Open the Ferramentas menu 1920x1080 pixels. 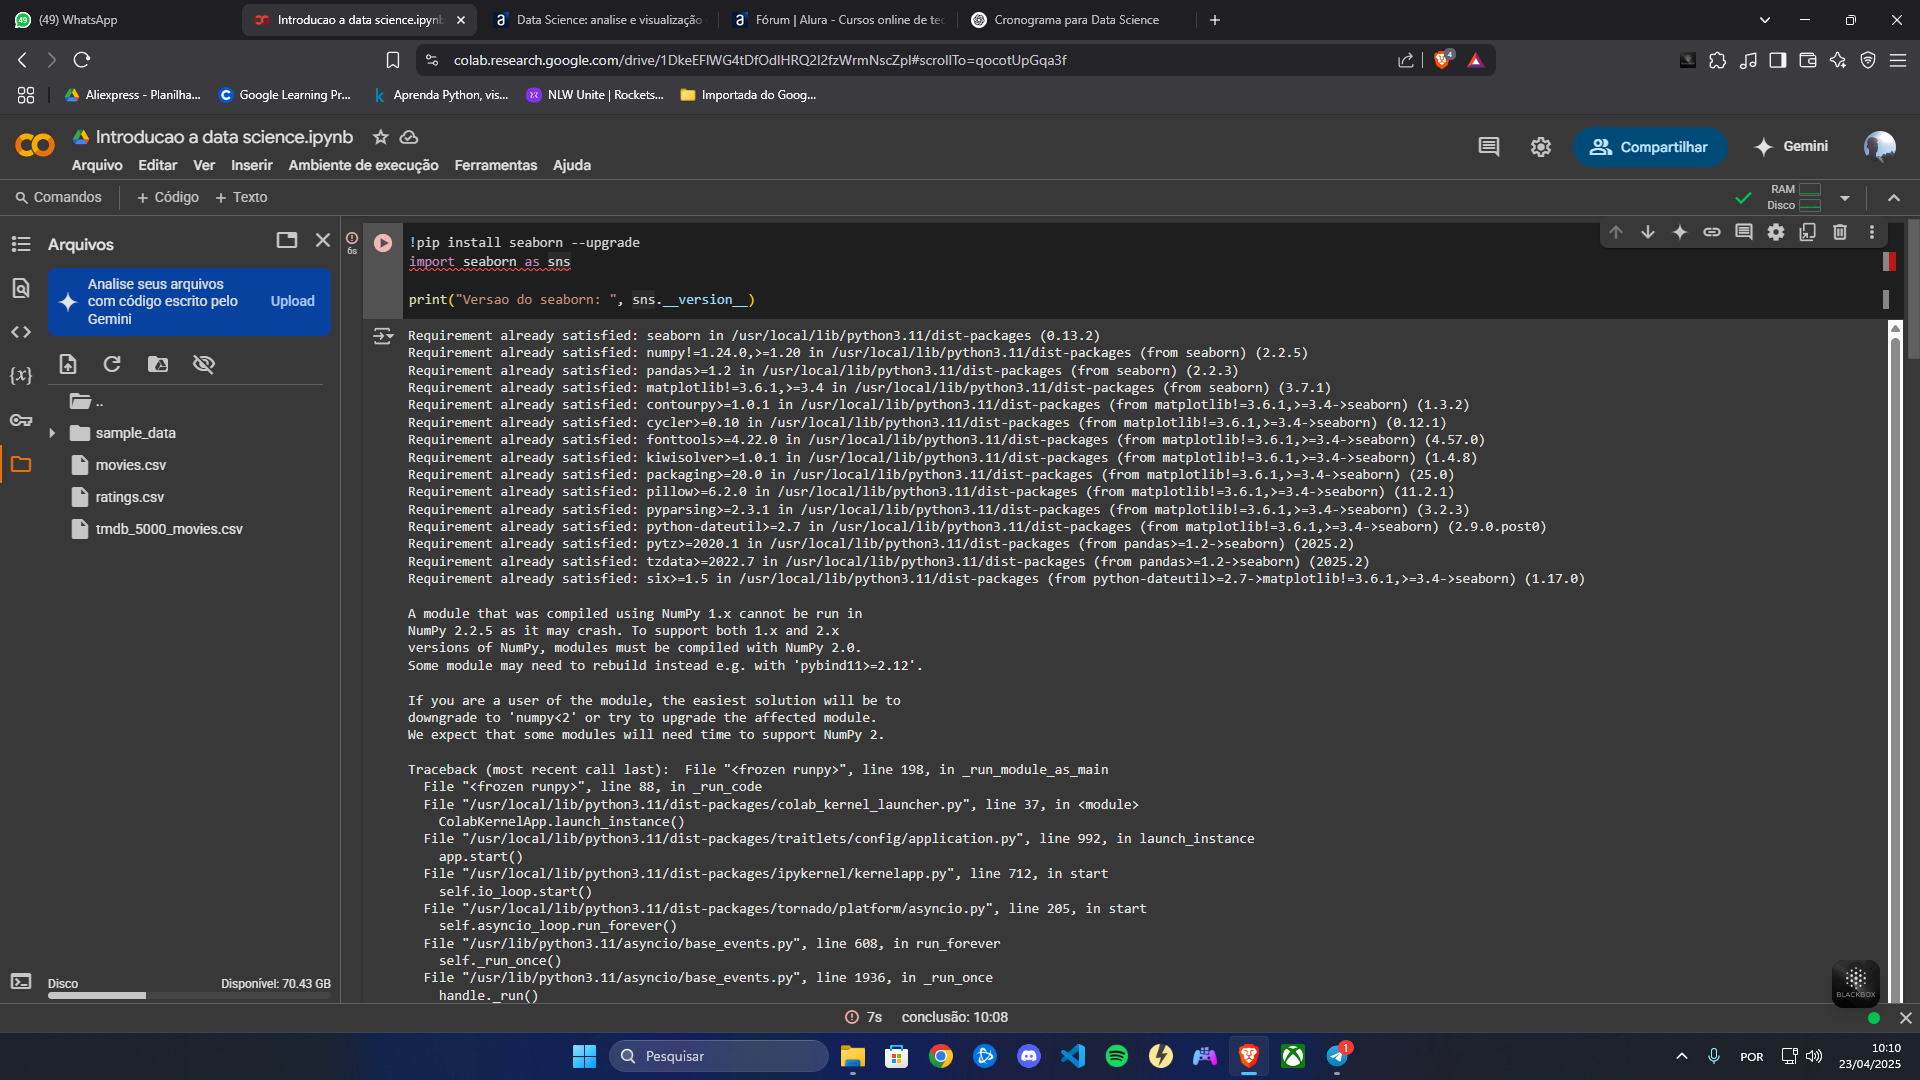coord(495,165)
